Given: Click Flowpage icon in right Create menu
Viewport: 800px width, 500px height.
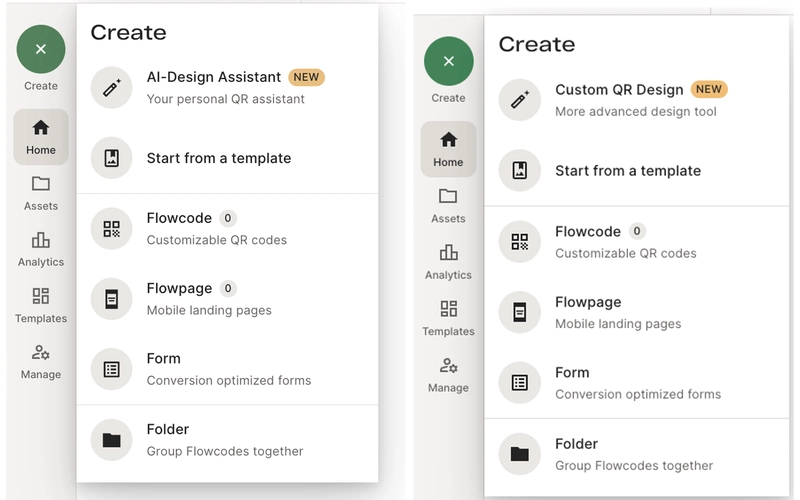Looking at the screenshot, I should [x=519, y=312].
